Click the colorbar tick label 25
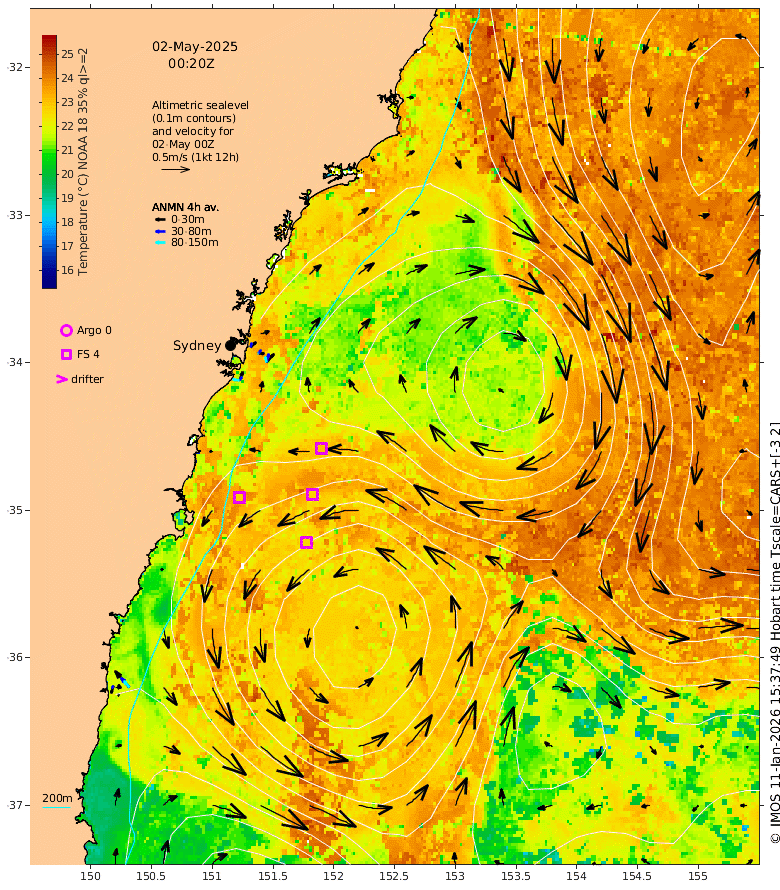Image resolution: width=780 pixels, height=890 pixels. tap(68, 54)
